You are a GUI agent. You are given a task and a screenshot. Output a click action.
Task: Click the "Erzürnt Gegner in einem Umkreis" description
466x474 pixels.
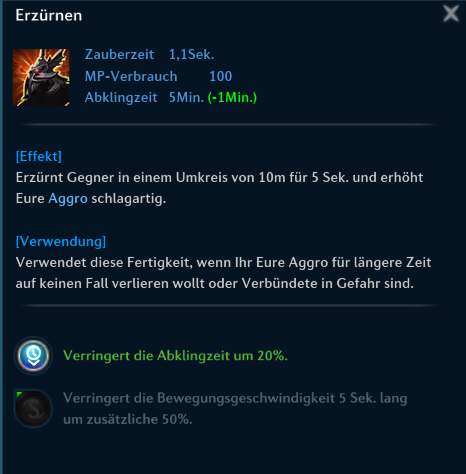pos(219,188)
